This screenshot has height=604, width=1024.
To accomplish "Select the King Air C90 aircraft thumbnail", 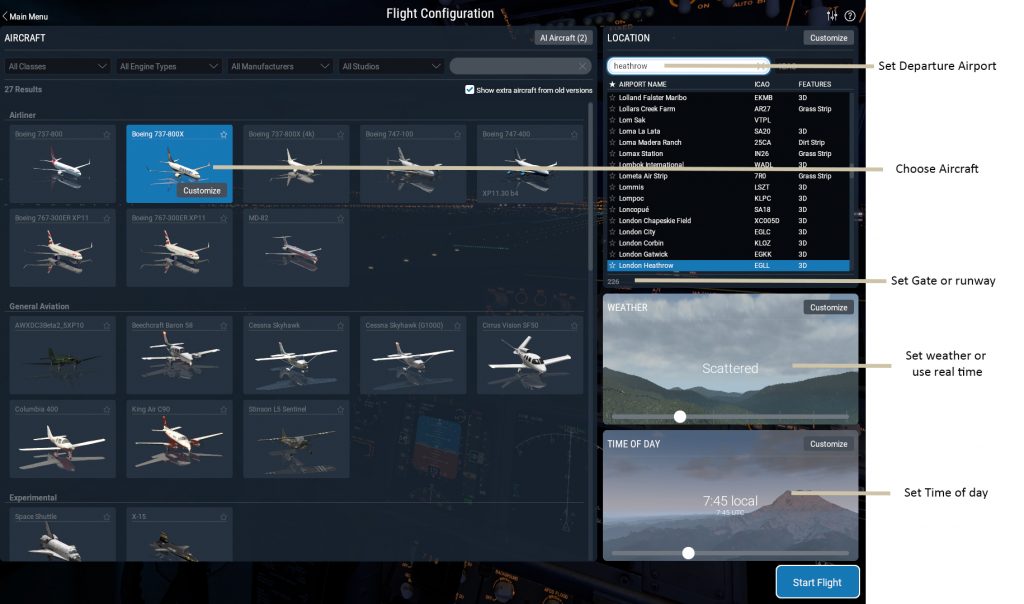I will tap(179, 439).
